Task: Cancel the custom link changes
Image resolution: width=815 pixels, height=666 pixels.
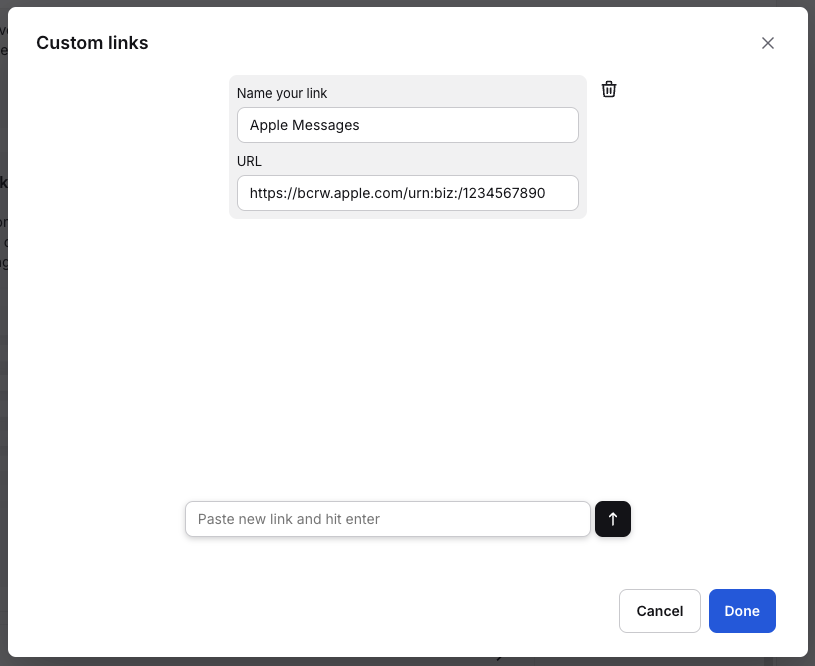Action: point(659,611)
